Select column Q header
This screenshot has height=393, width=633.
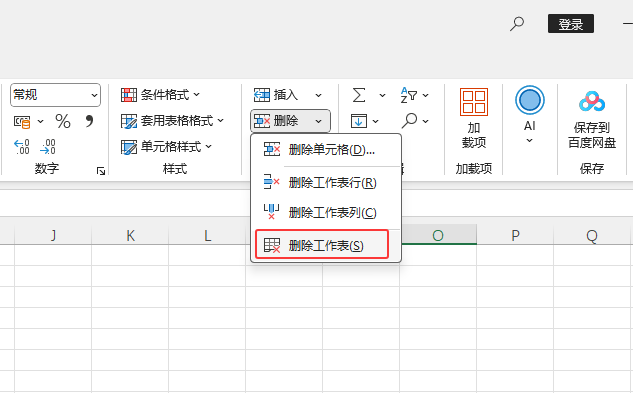coord(592,235)
